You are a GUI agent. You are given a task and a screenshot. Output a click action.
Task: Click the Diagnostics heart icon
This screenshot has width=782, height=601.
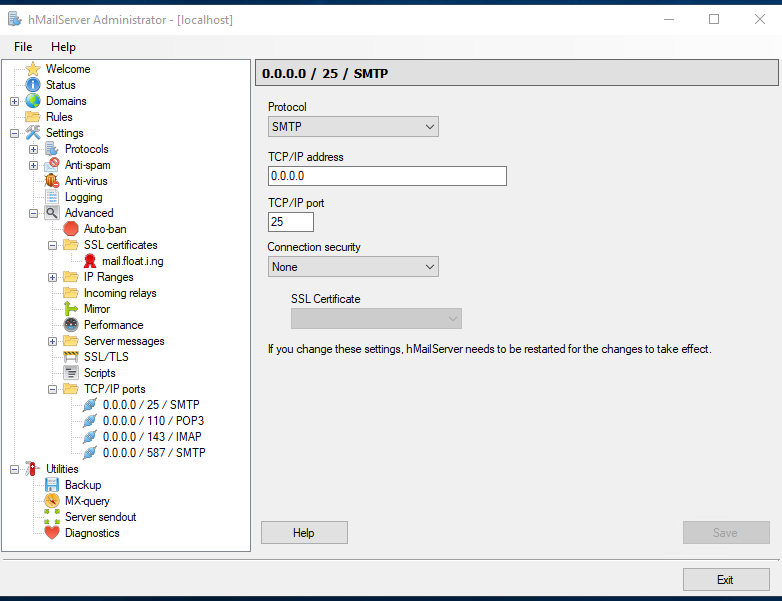click(52, 533)
